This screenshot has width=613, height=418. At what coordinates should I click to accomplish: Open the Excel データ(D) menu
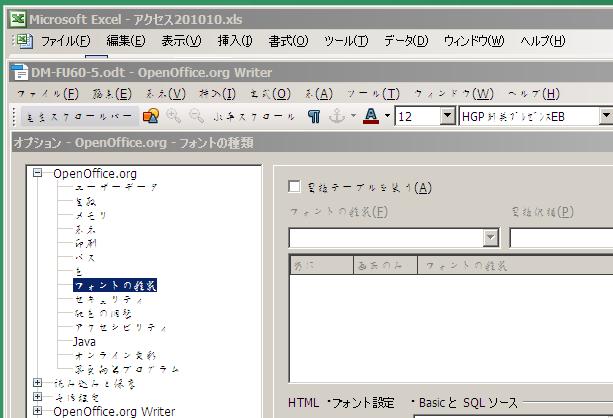click(405, 41)
